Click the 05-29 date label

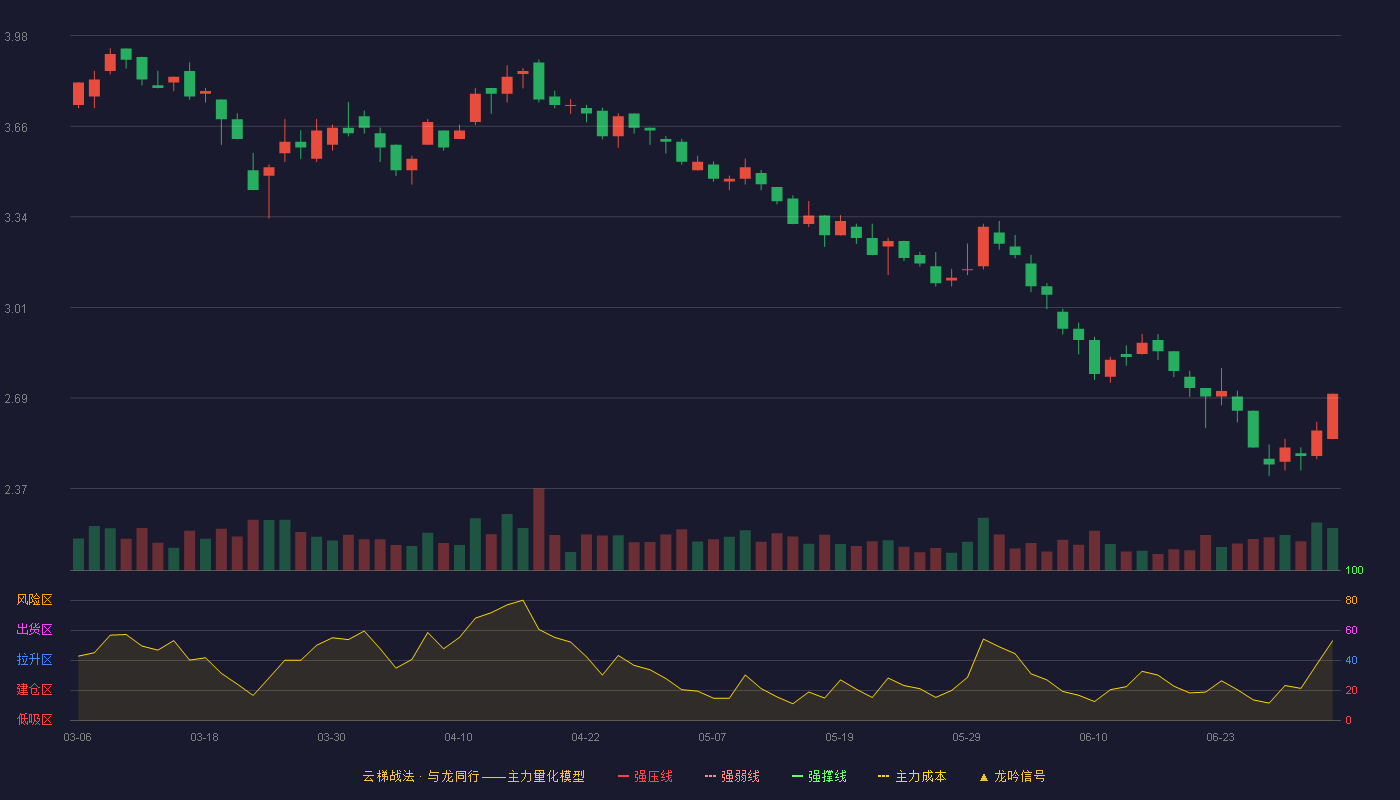click(x=967, y=737)
